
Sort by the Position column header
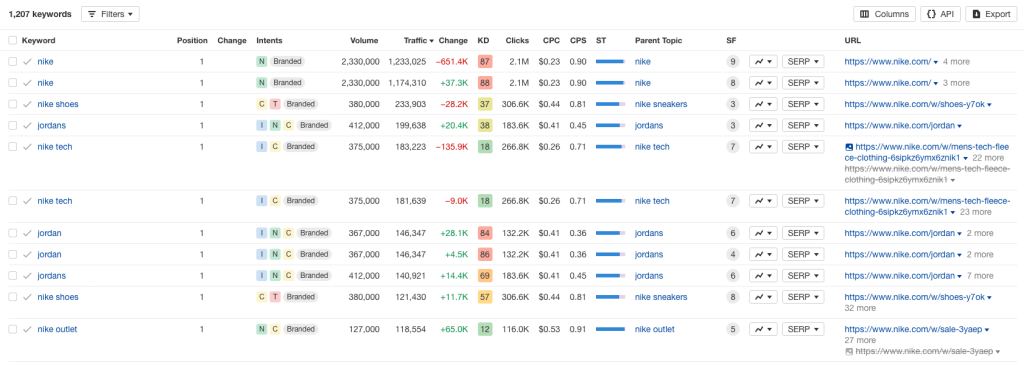click(192, 40)
